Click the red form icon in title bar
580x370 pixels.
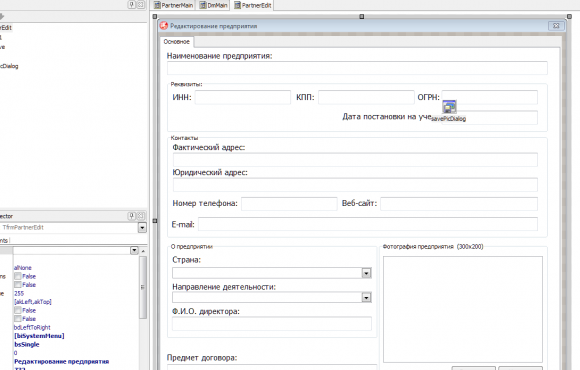point(164,26)
